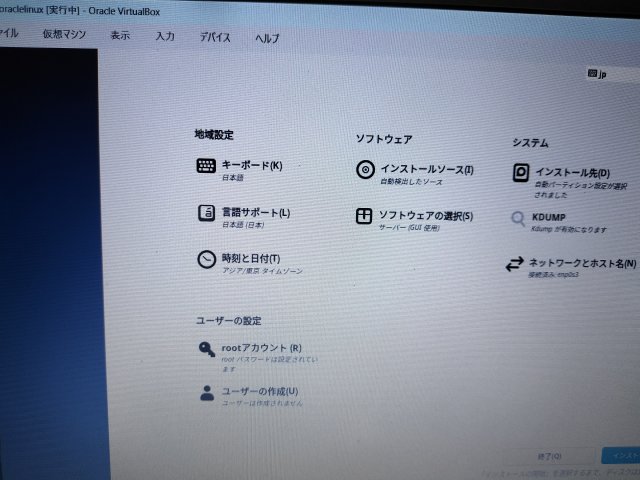The height and width of the screenshot is (480, 640).
Task: Open the 表示 menu
Action: pyautogui.click(x=120, y=36)
